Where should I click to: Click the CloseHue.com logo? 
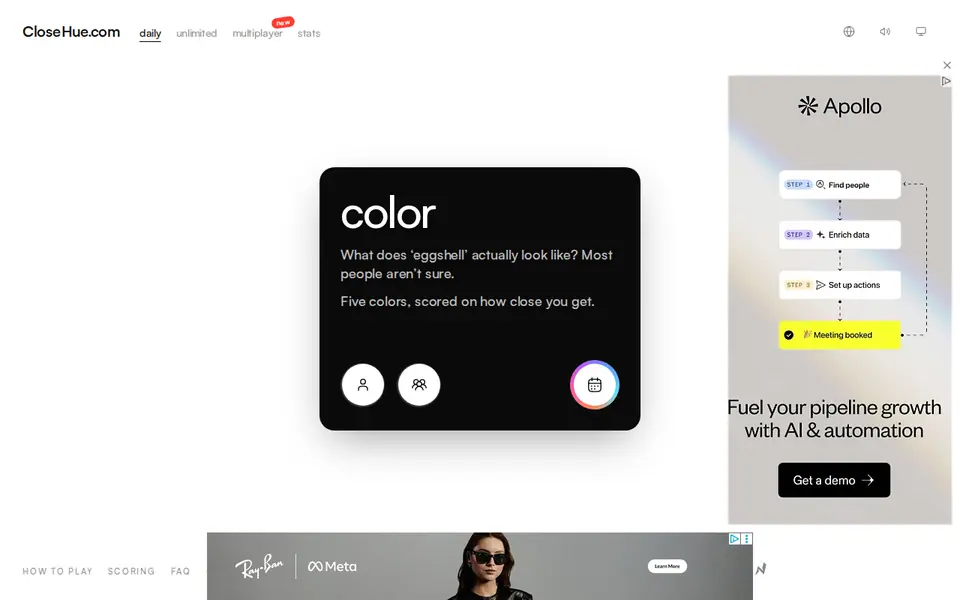(x=71, y=32)
